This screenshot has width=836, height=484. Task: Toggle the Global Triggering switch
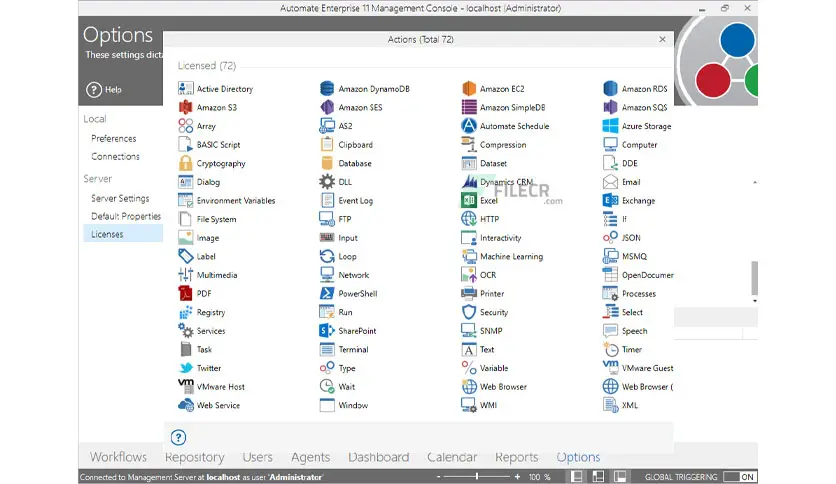[741, 477]
